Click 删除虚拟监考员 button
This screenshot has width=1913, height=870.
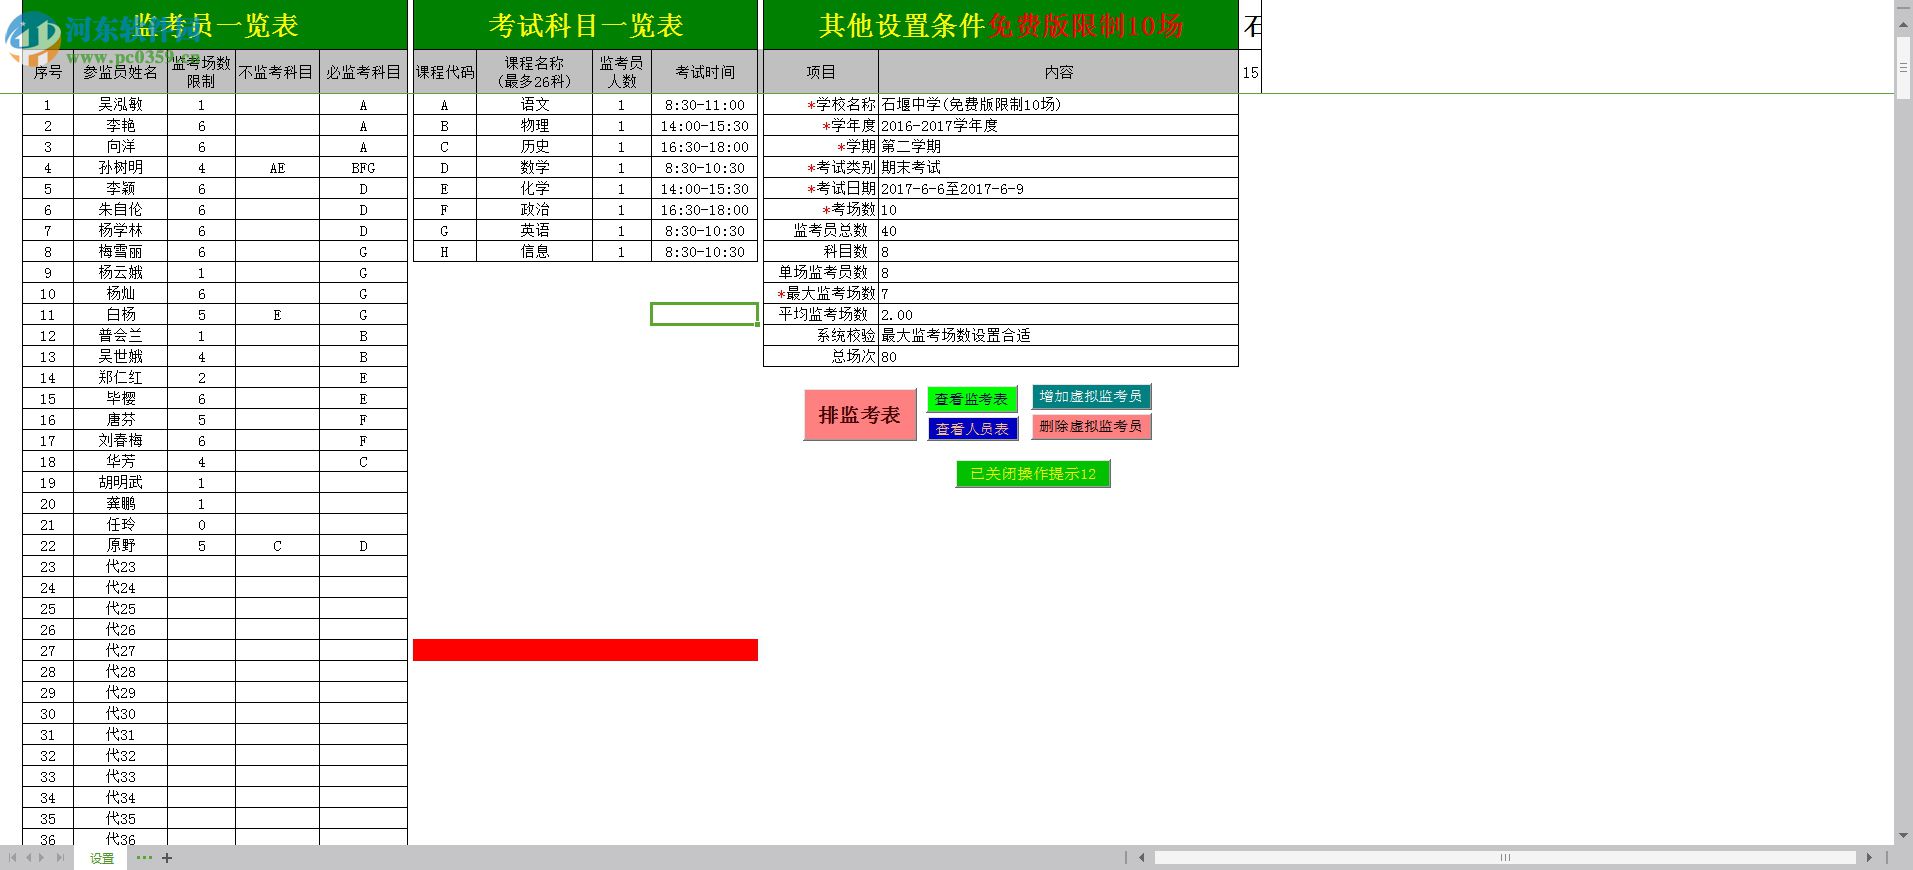coord(1090,426)
